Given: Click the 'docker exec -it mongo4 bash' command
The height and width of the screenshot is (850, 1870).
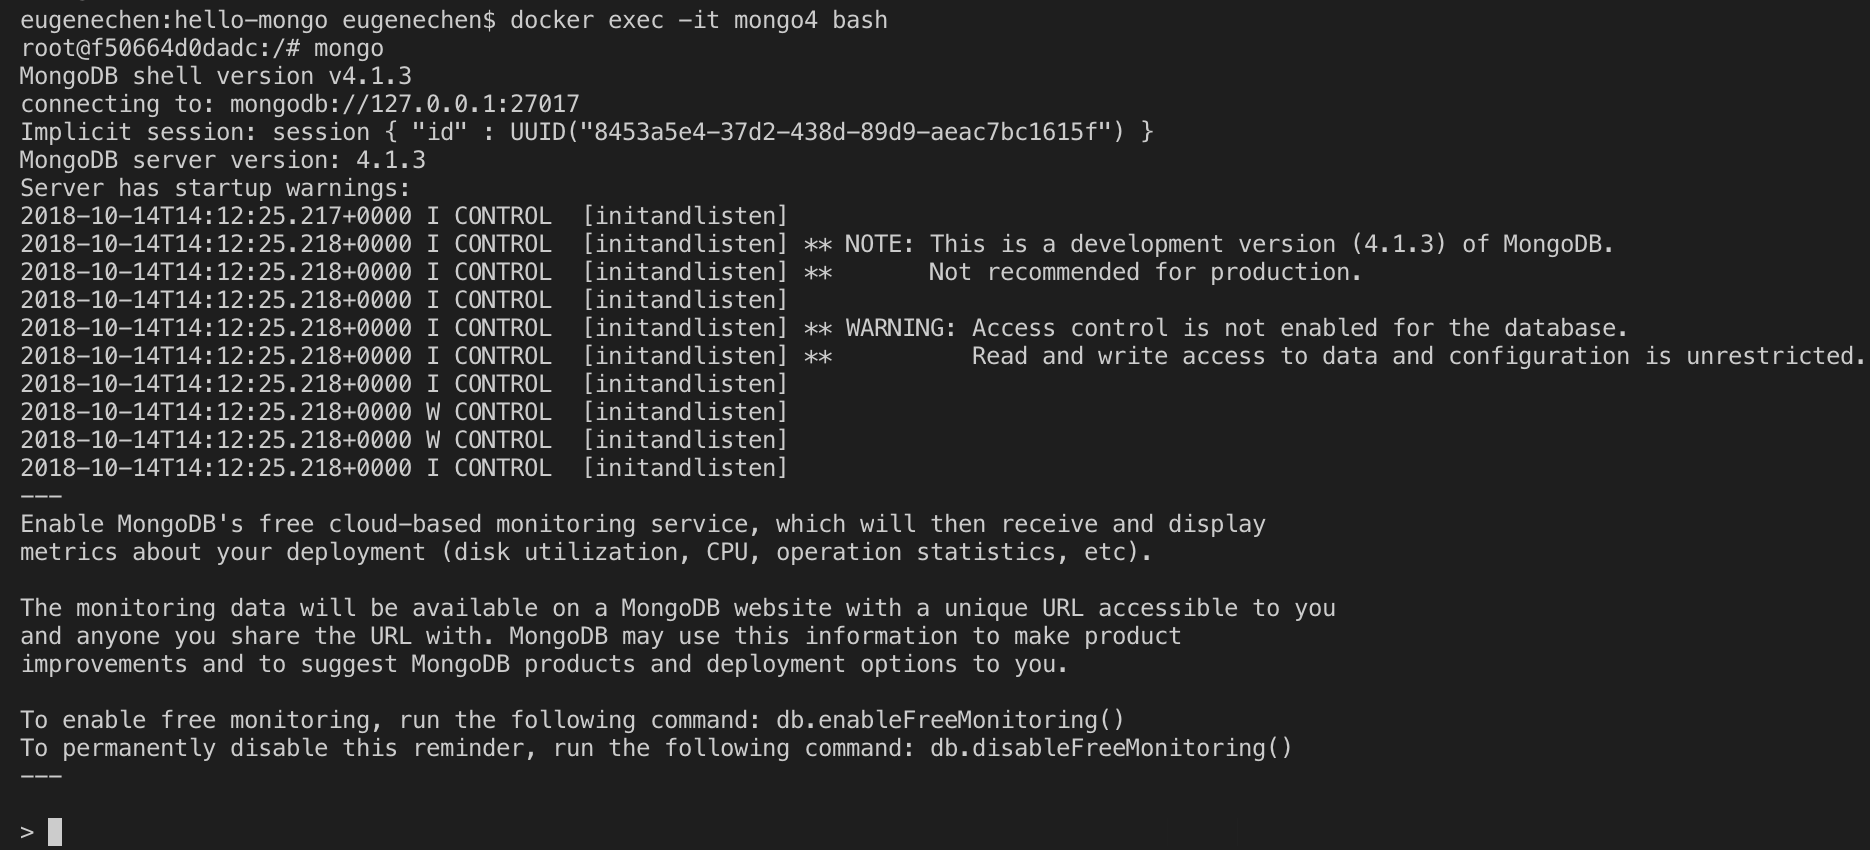Looking at the screenshot, I should click(x=698, y=20).
